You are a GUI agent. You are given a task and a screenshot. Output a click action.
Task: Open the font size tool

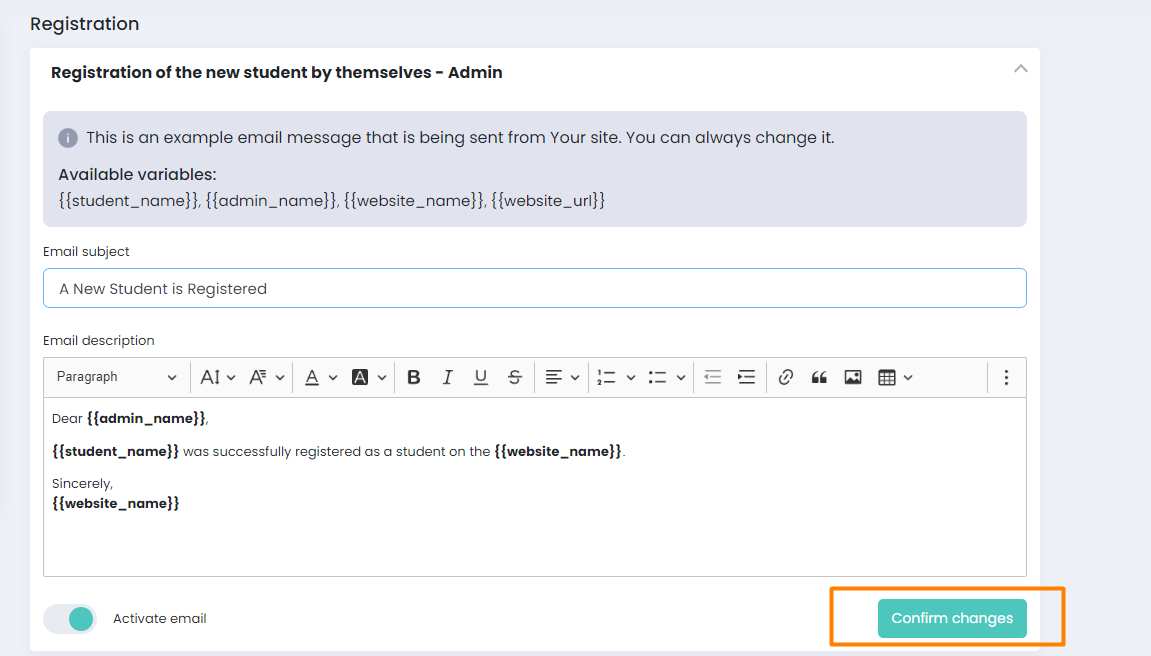point(210,377)
